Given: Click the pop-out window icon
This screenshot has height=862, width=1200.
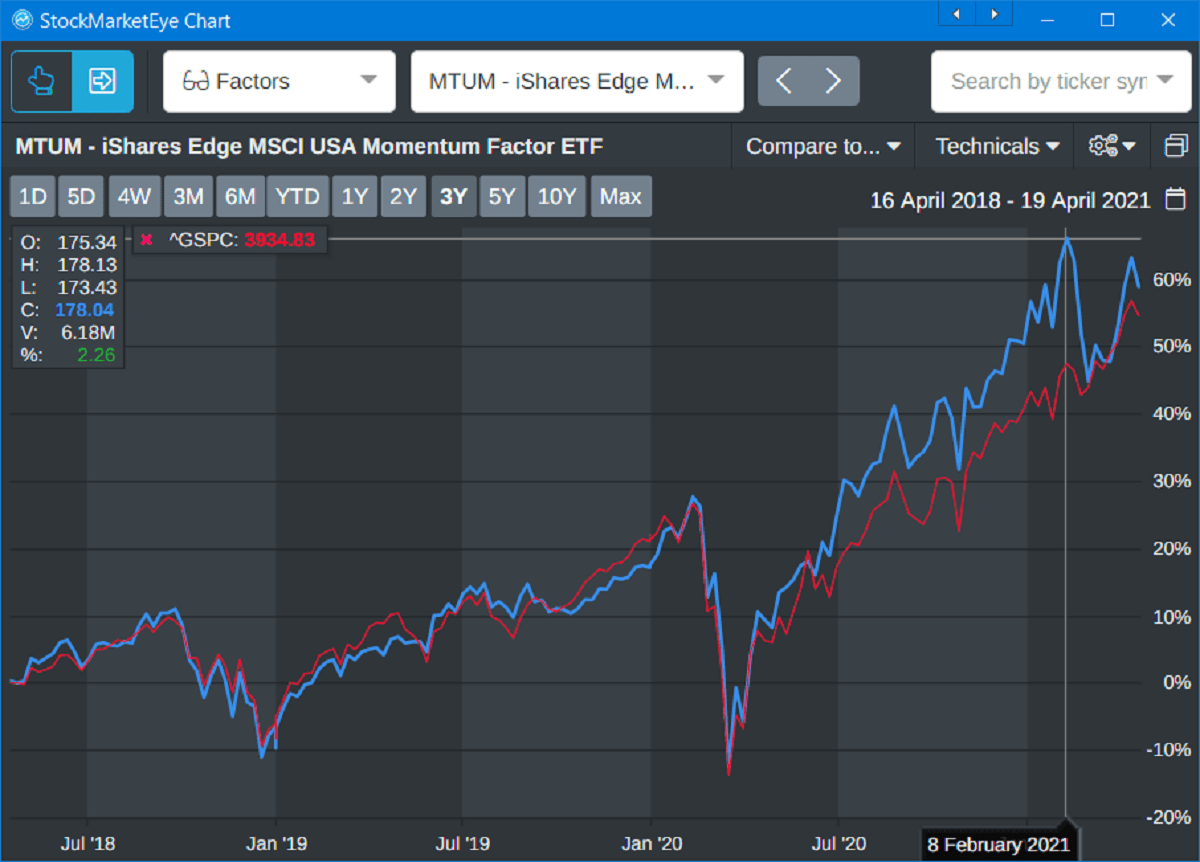Looking at the screenshot, I should click(x=1175, y=146).
